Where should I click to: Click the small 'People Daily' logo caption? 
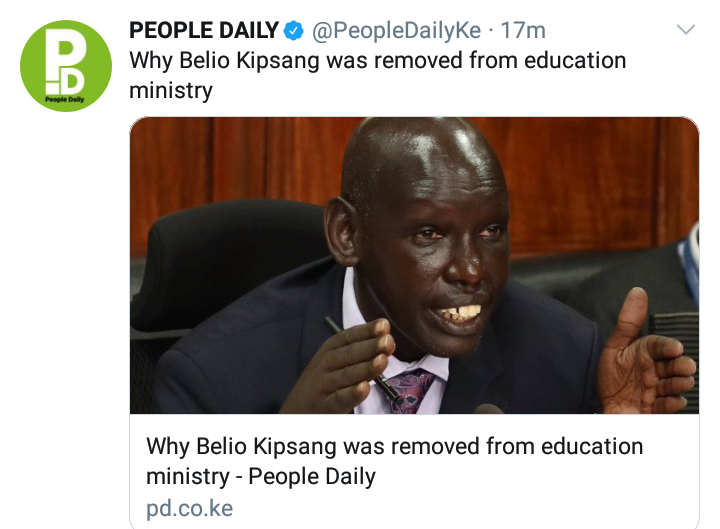[65, 99]
